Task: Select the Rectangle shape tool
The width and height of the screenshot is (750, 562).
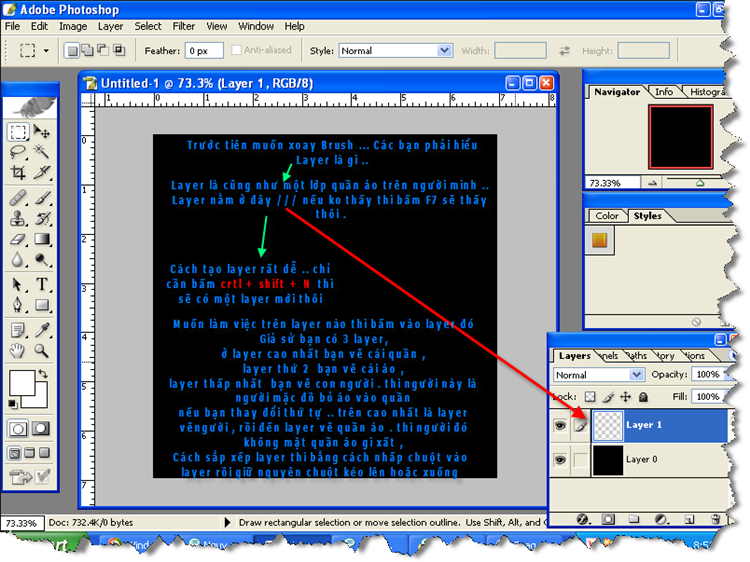Action: 42,305
